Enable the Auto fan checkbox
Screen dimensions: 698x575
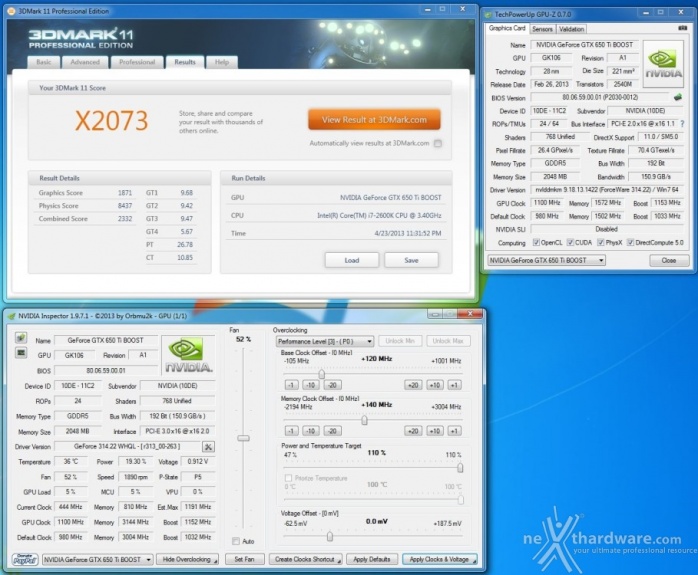coord(236,541)
